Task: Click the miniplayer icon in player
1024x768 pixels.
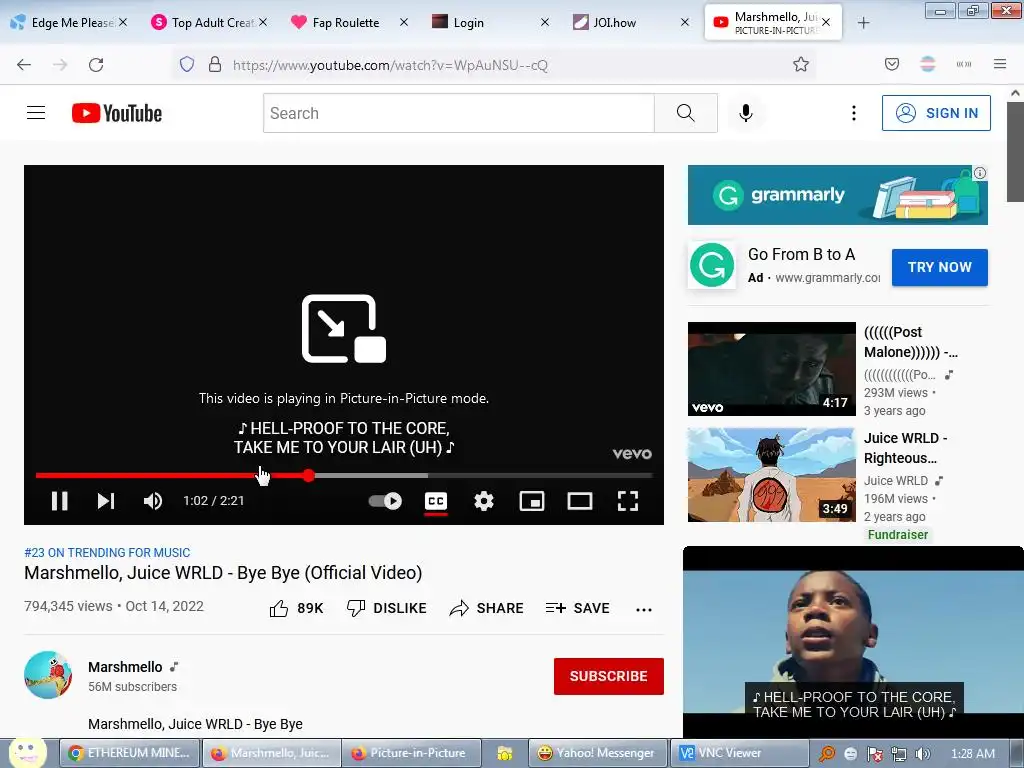Action: click(532, 501)
